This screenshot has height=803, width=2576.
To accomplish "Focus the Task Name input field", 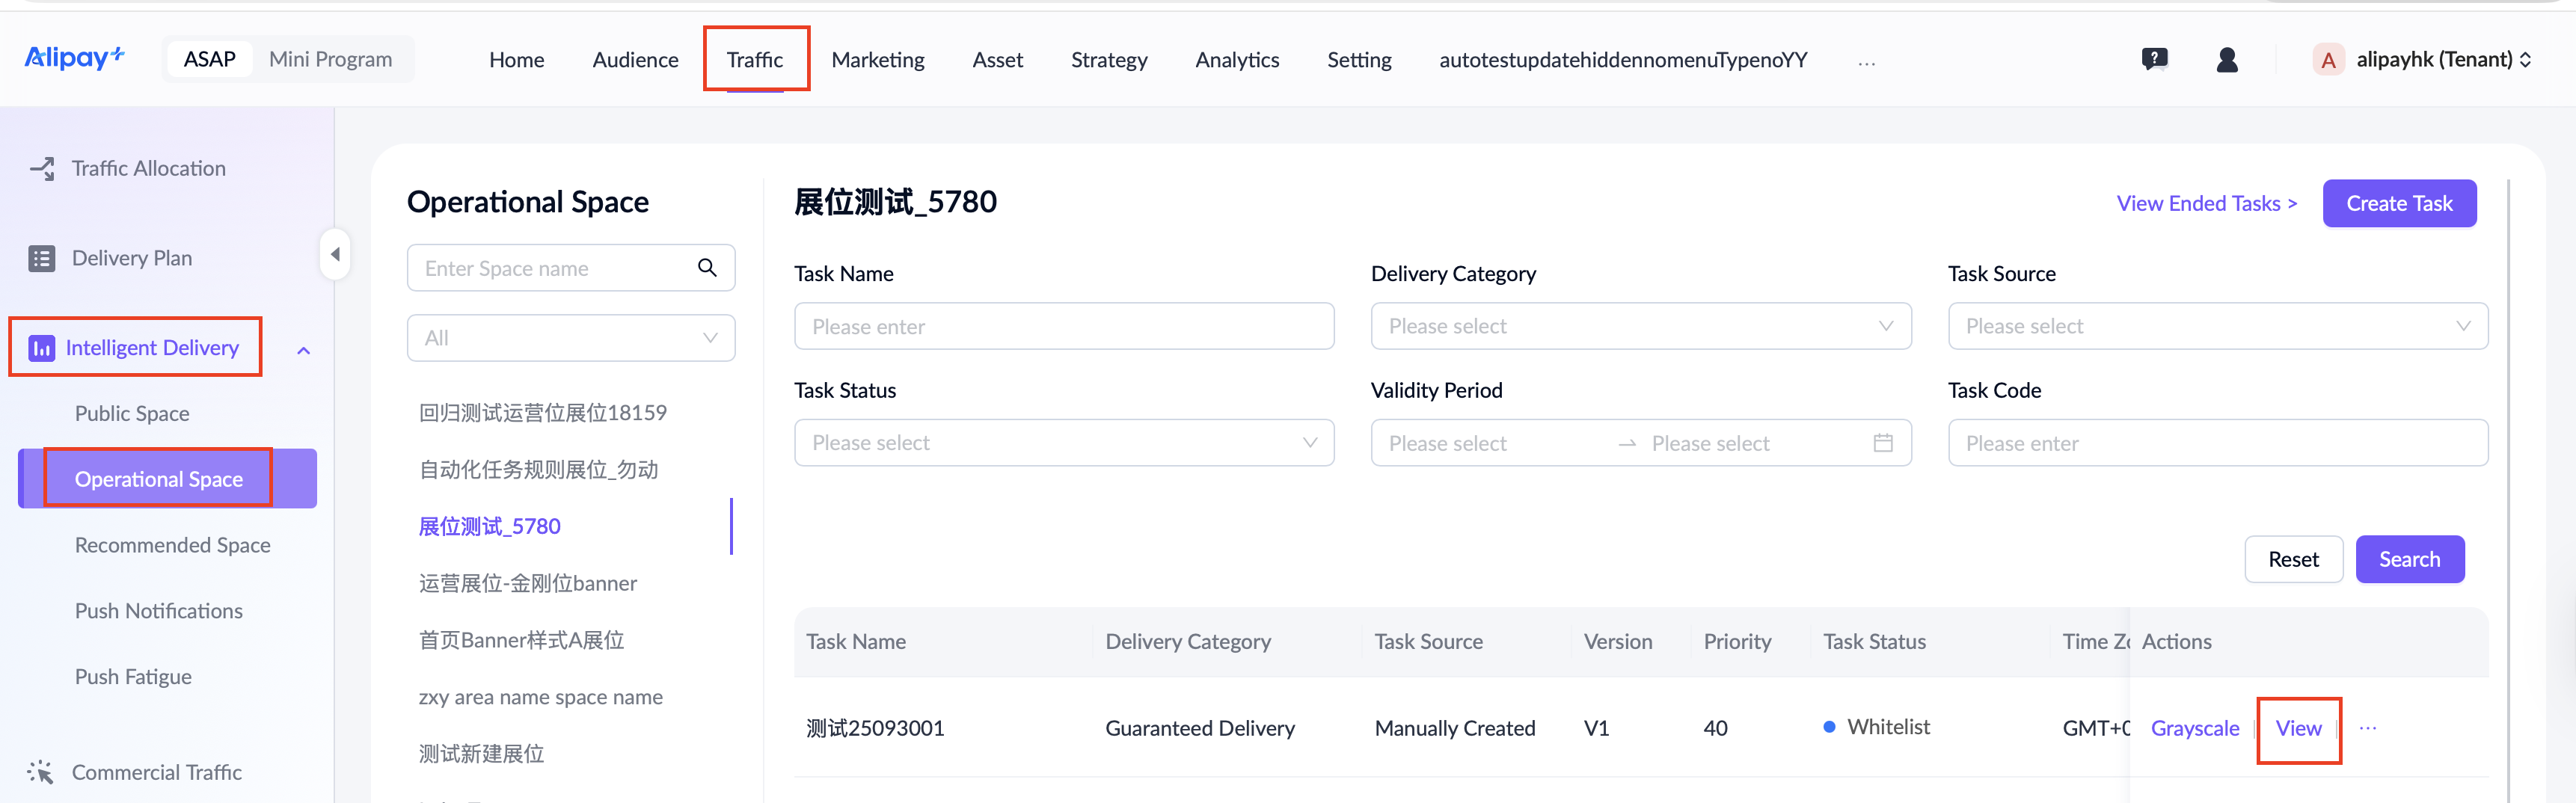I will click(1063, 327).
